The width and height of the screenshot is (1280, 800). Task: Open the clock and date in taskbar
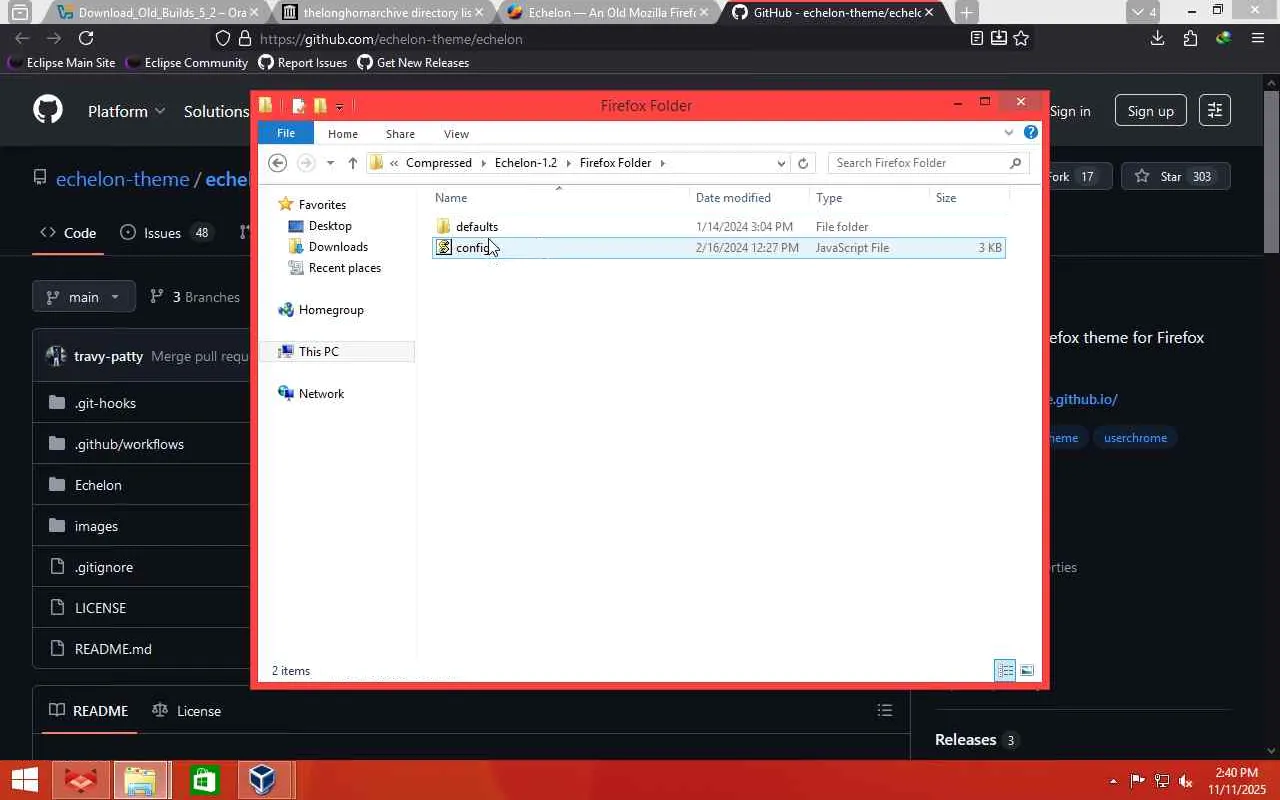pyautogui.click(x=1236, y=780)
